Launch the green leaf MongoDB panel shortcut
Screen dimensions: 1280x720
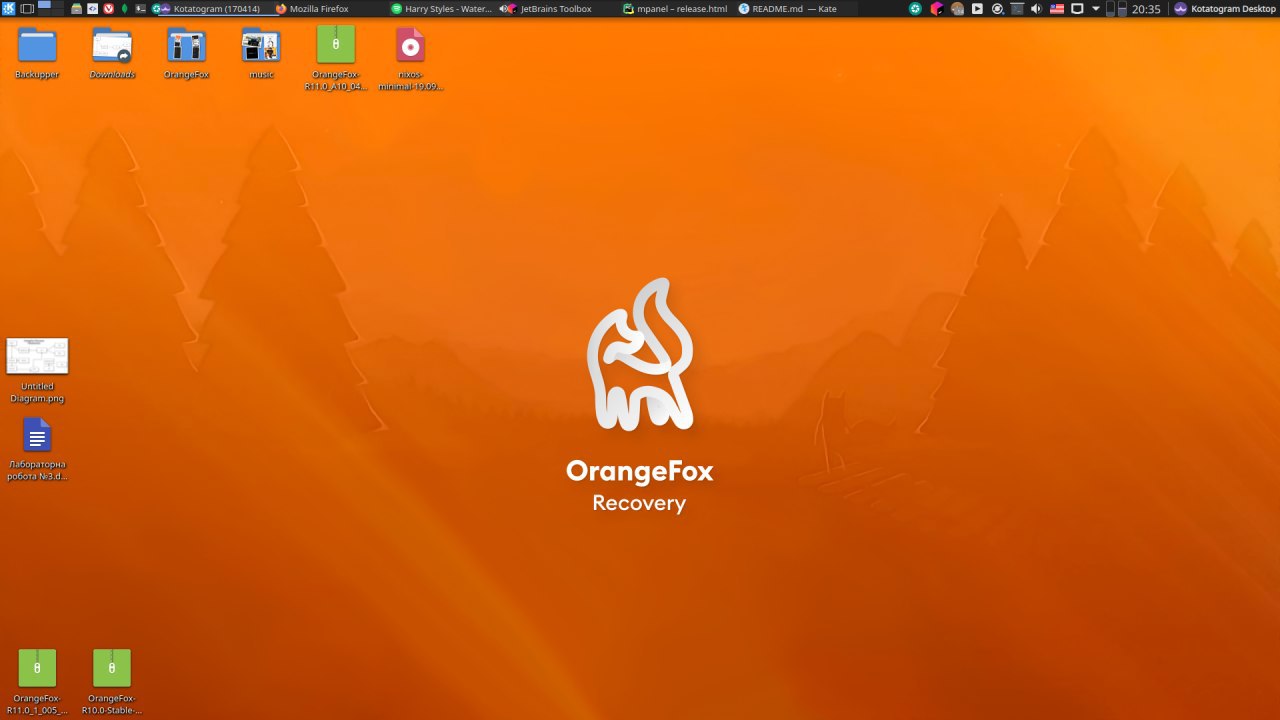124,9
